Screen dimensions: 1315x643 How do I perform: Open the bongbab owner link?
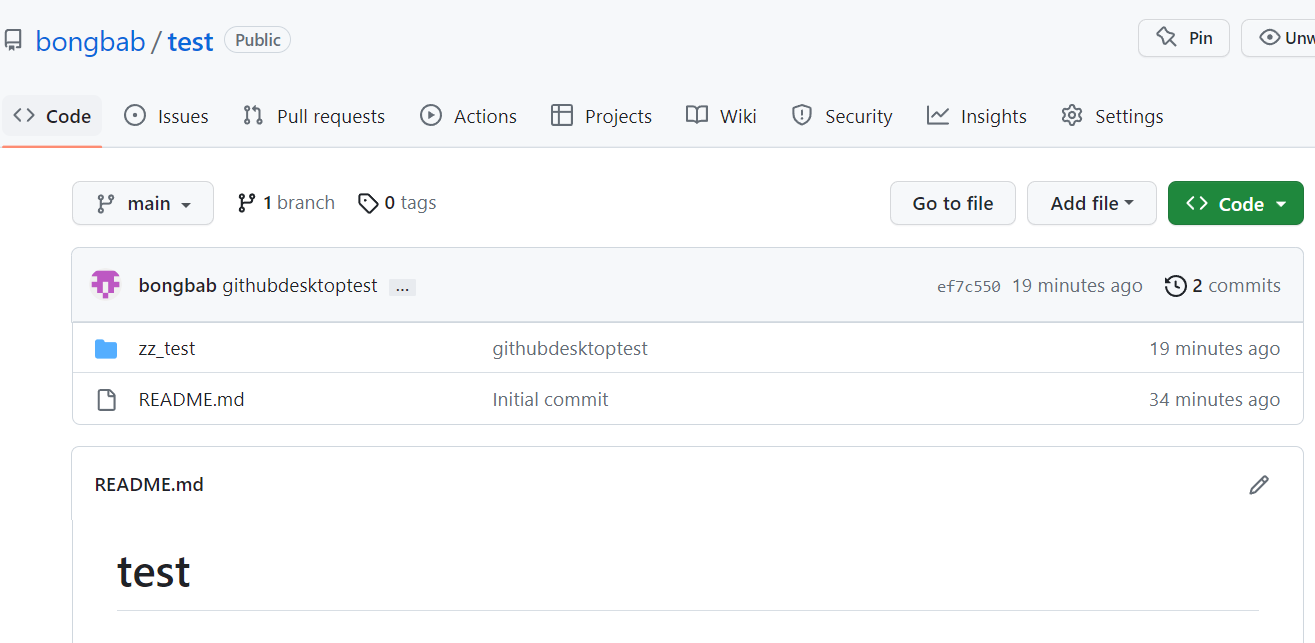click(x=90, y=41)
